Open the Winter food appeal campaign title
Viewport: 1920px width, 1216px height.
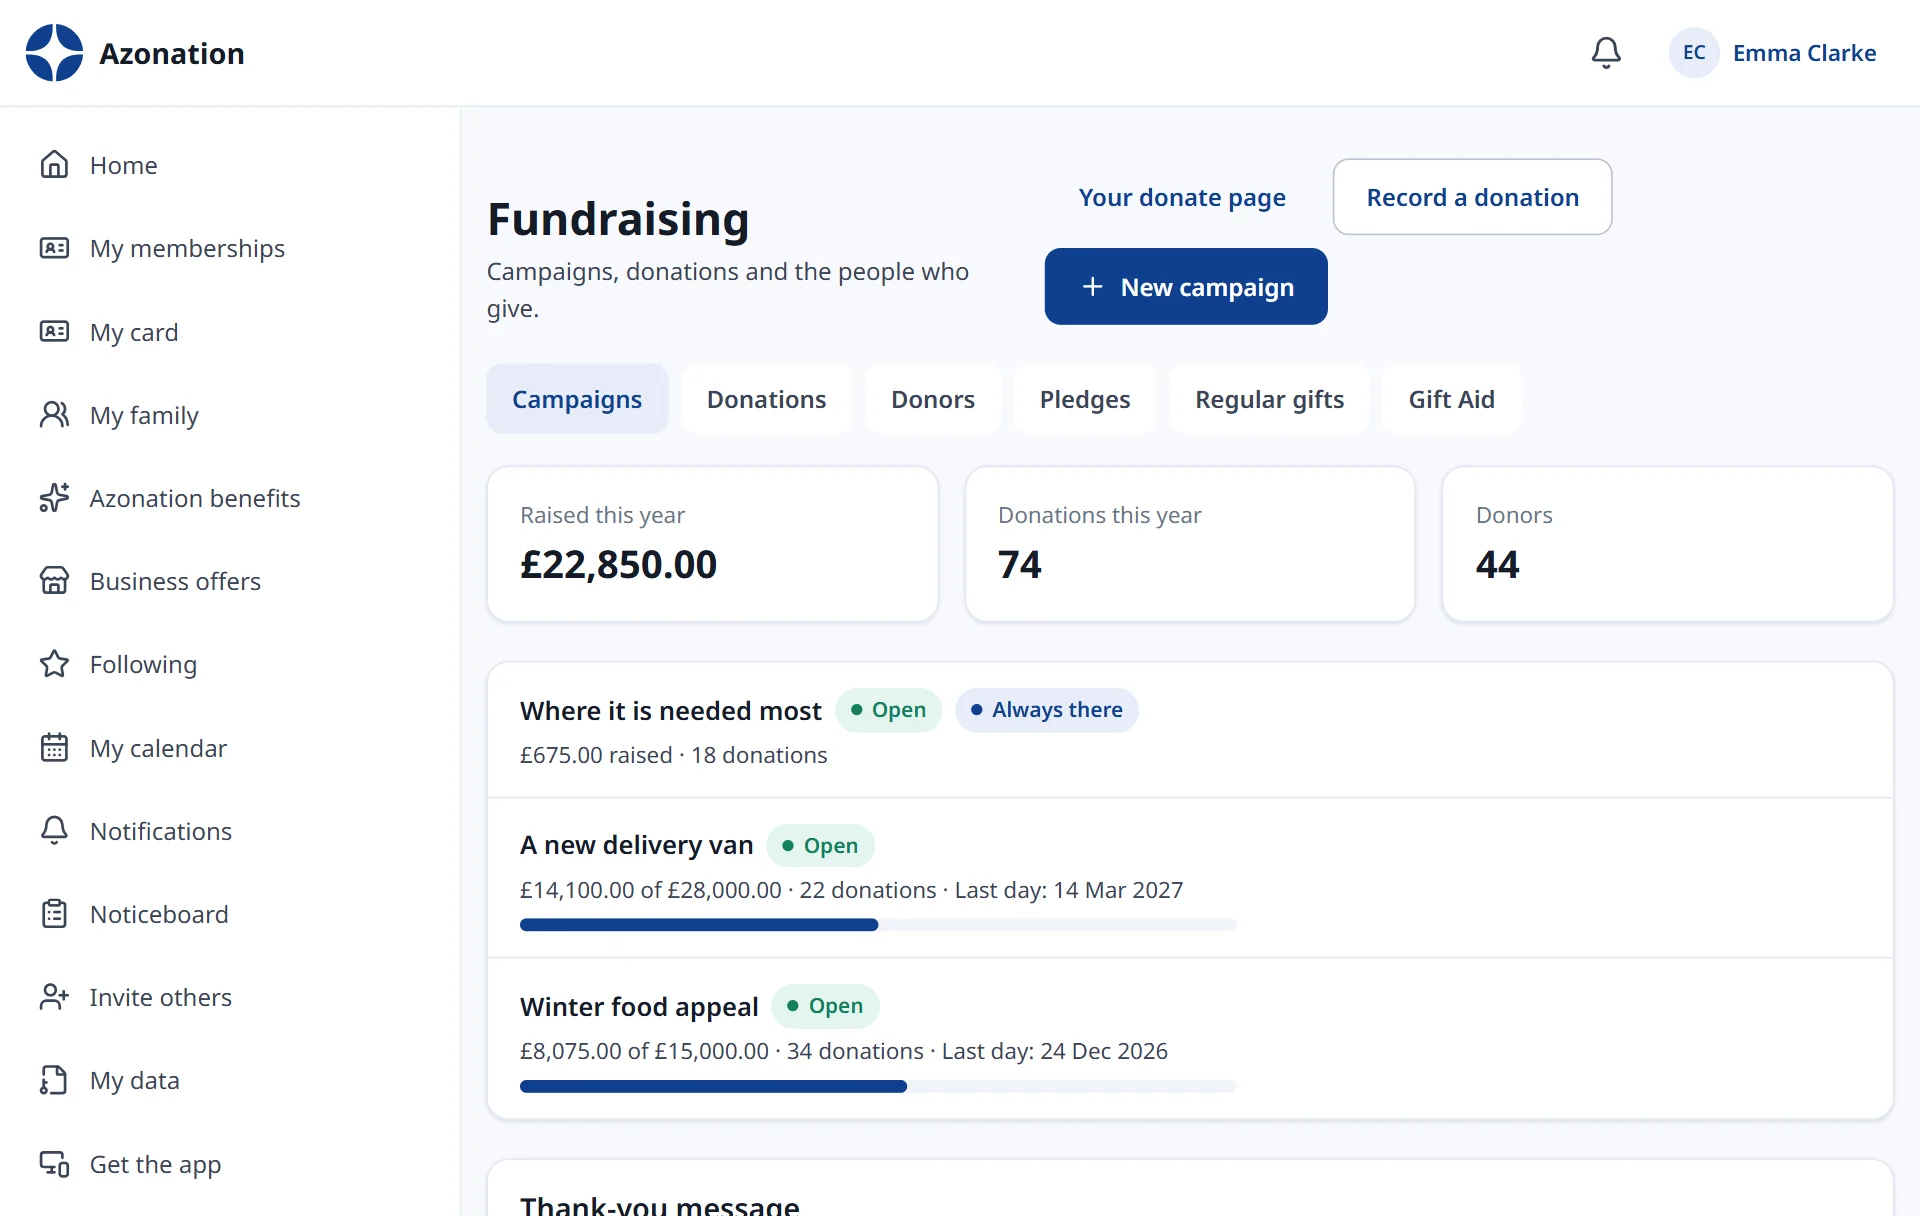point(639,1006)
